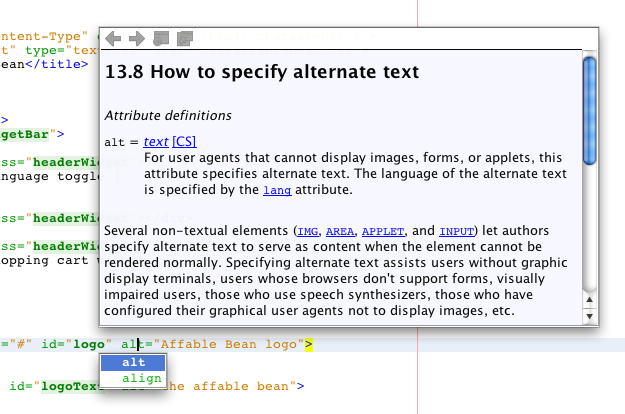Click the '13.8 How to specify alternate text' heading
The image size is (625, 414).
coord(261,73)
